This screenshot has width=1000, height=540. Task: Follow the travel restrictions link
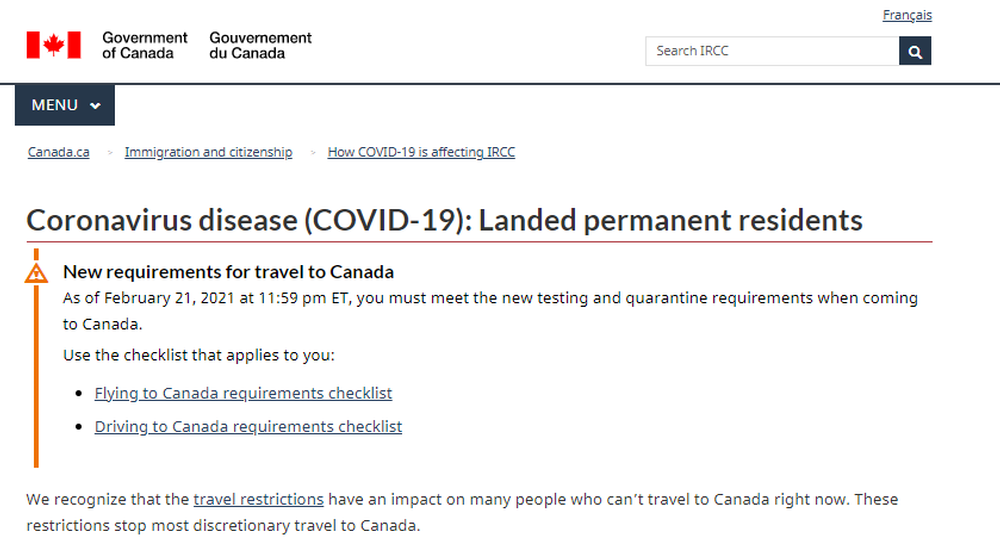258,499
